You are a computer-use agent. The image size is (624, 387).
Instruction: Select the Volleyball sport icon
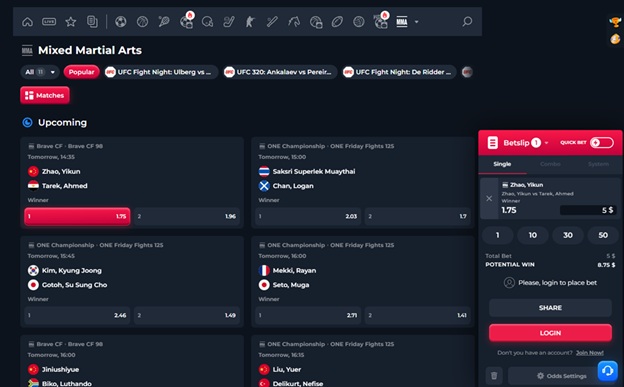click(x=359, y=22)
